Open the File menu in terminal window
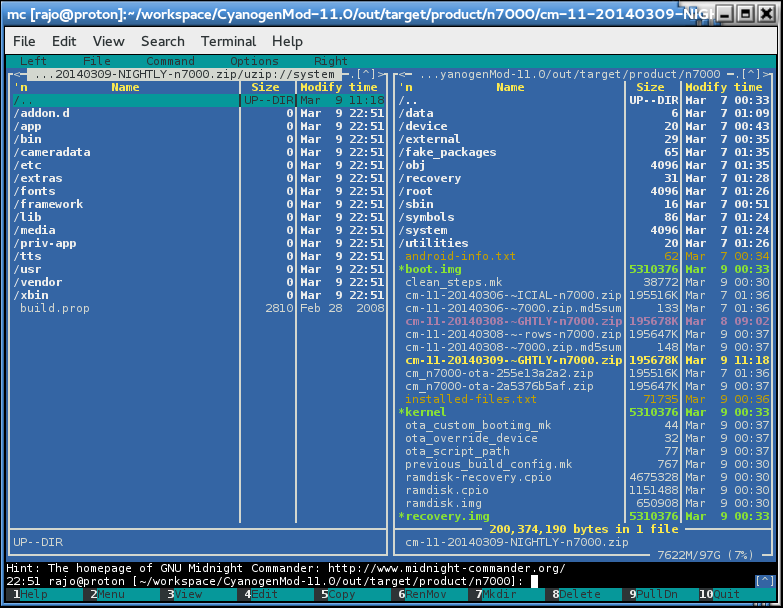This screenshot has width=783, height=608. 24,41
